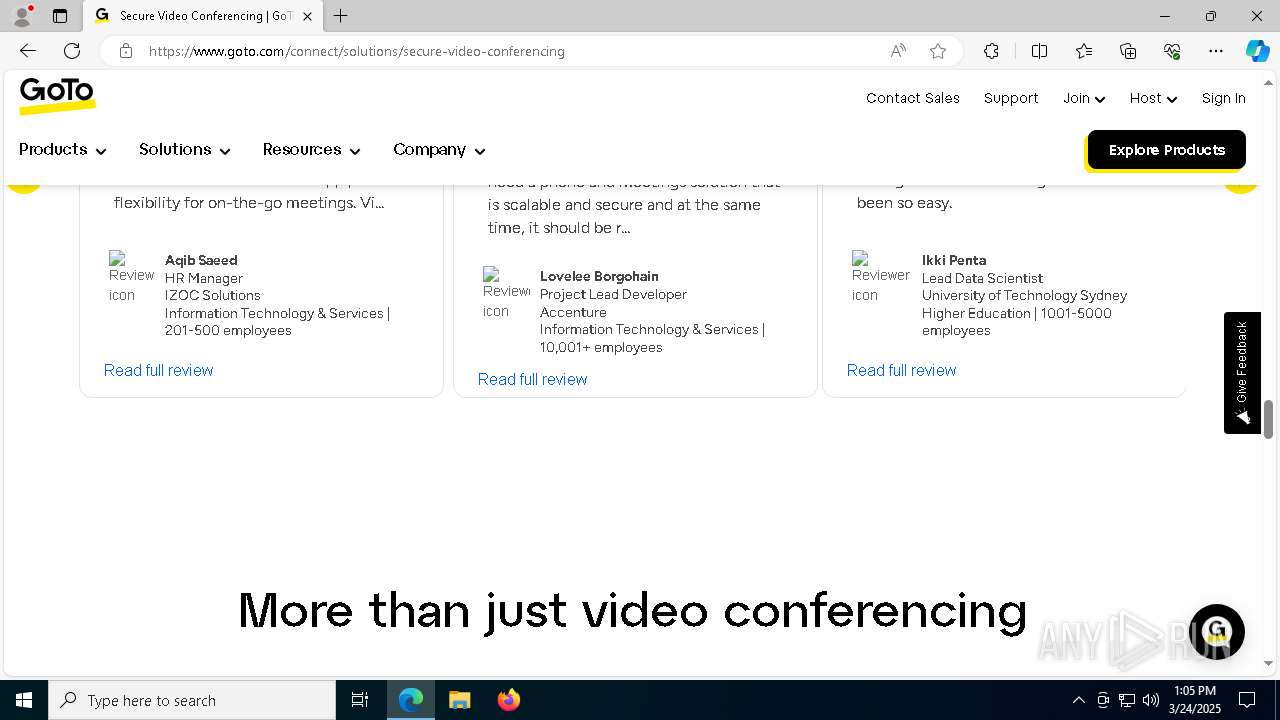Expand the Solutions menu
The width and height of the screenshot is (1280, 720).
(185, 150)
